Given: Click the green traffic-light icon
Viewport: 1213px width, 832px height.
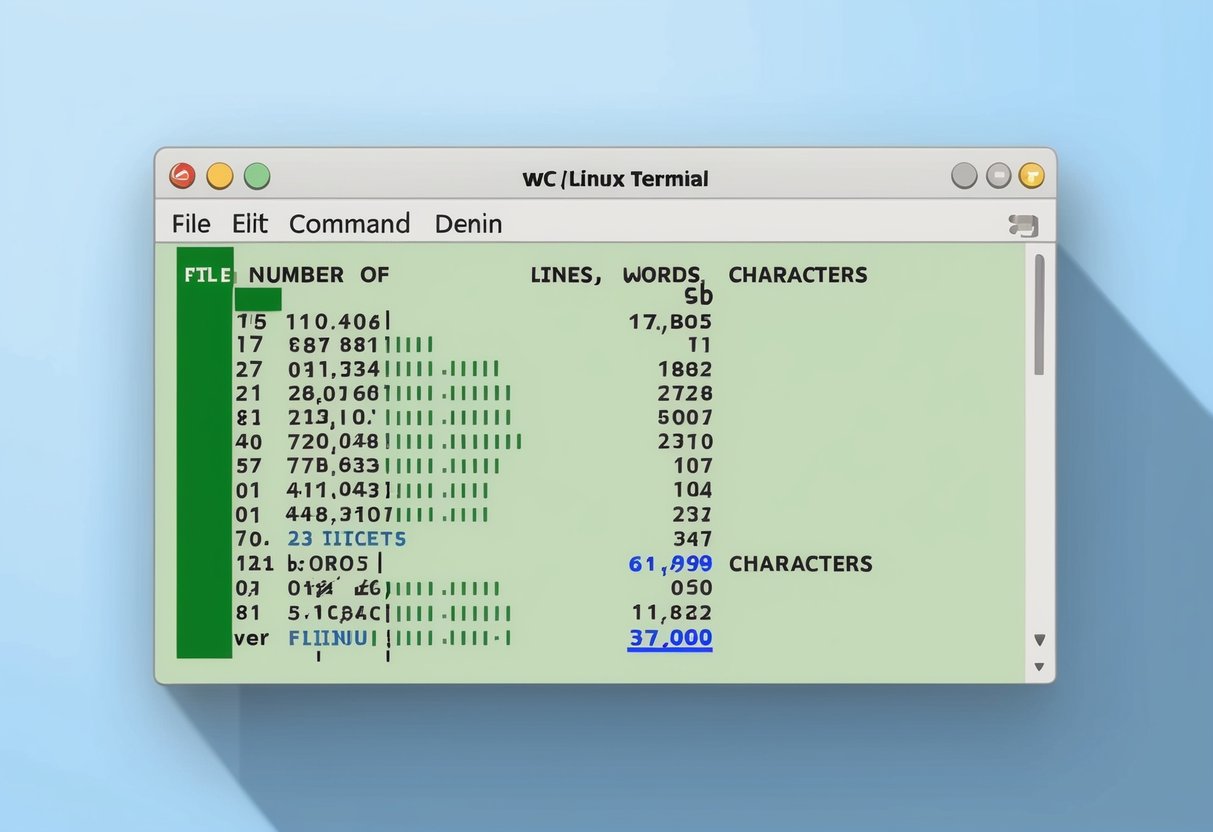Looking at the screenshot, I should [x=257, y=175].
